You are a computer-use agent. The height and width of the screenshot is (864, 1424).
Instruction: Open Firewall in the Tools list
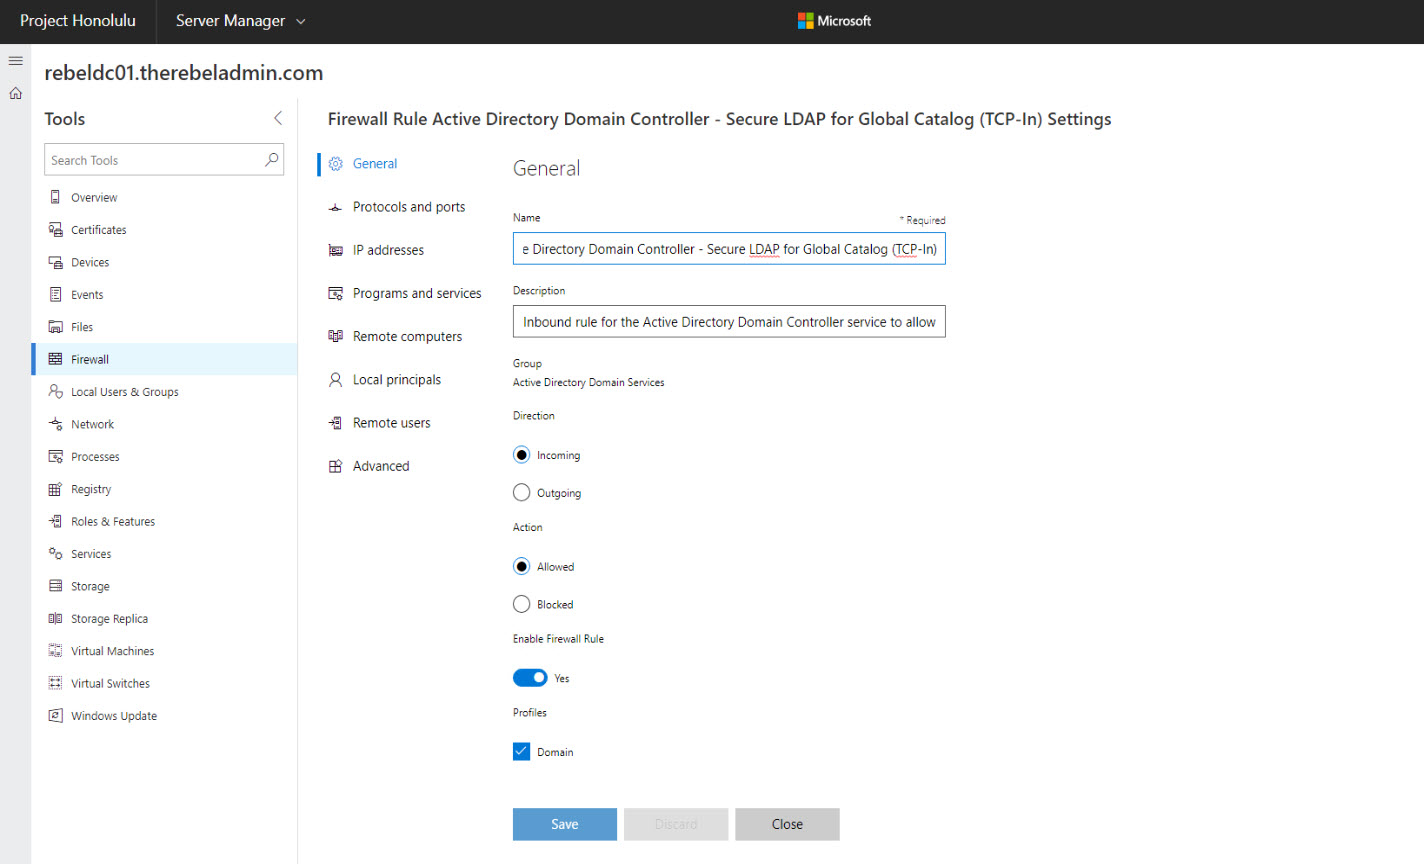pos(165,359)
